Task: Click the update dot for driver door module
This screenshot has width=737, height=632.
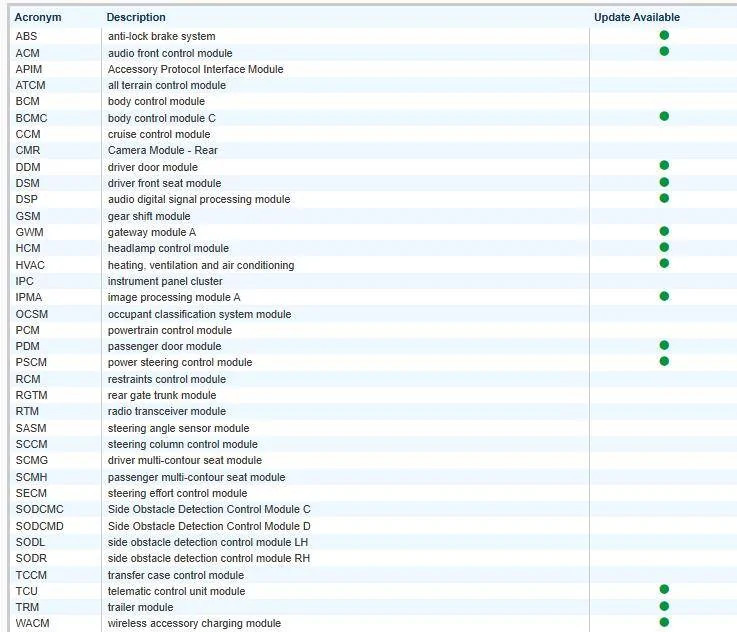Action: pyautogui.click(x=664, y=165)
